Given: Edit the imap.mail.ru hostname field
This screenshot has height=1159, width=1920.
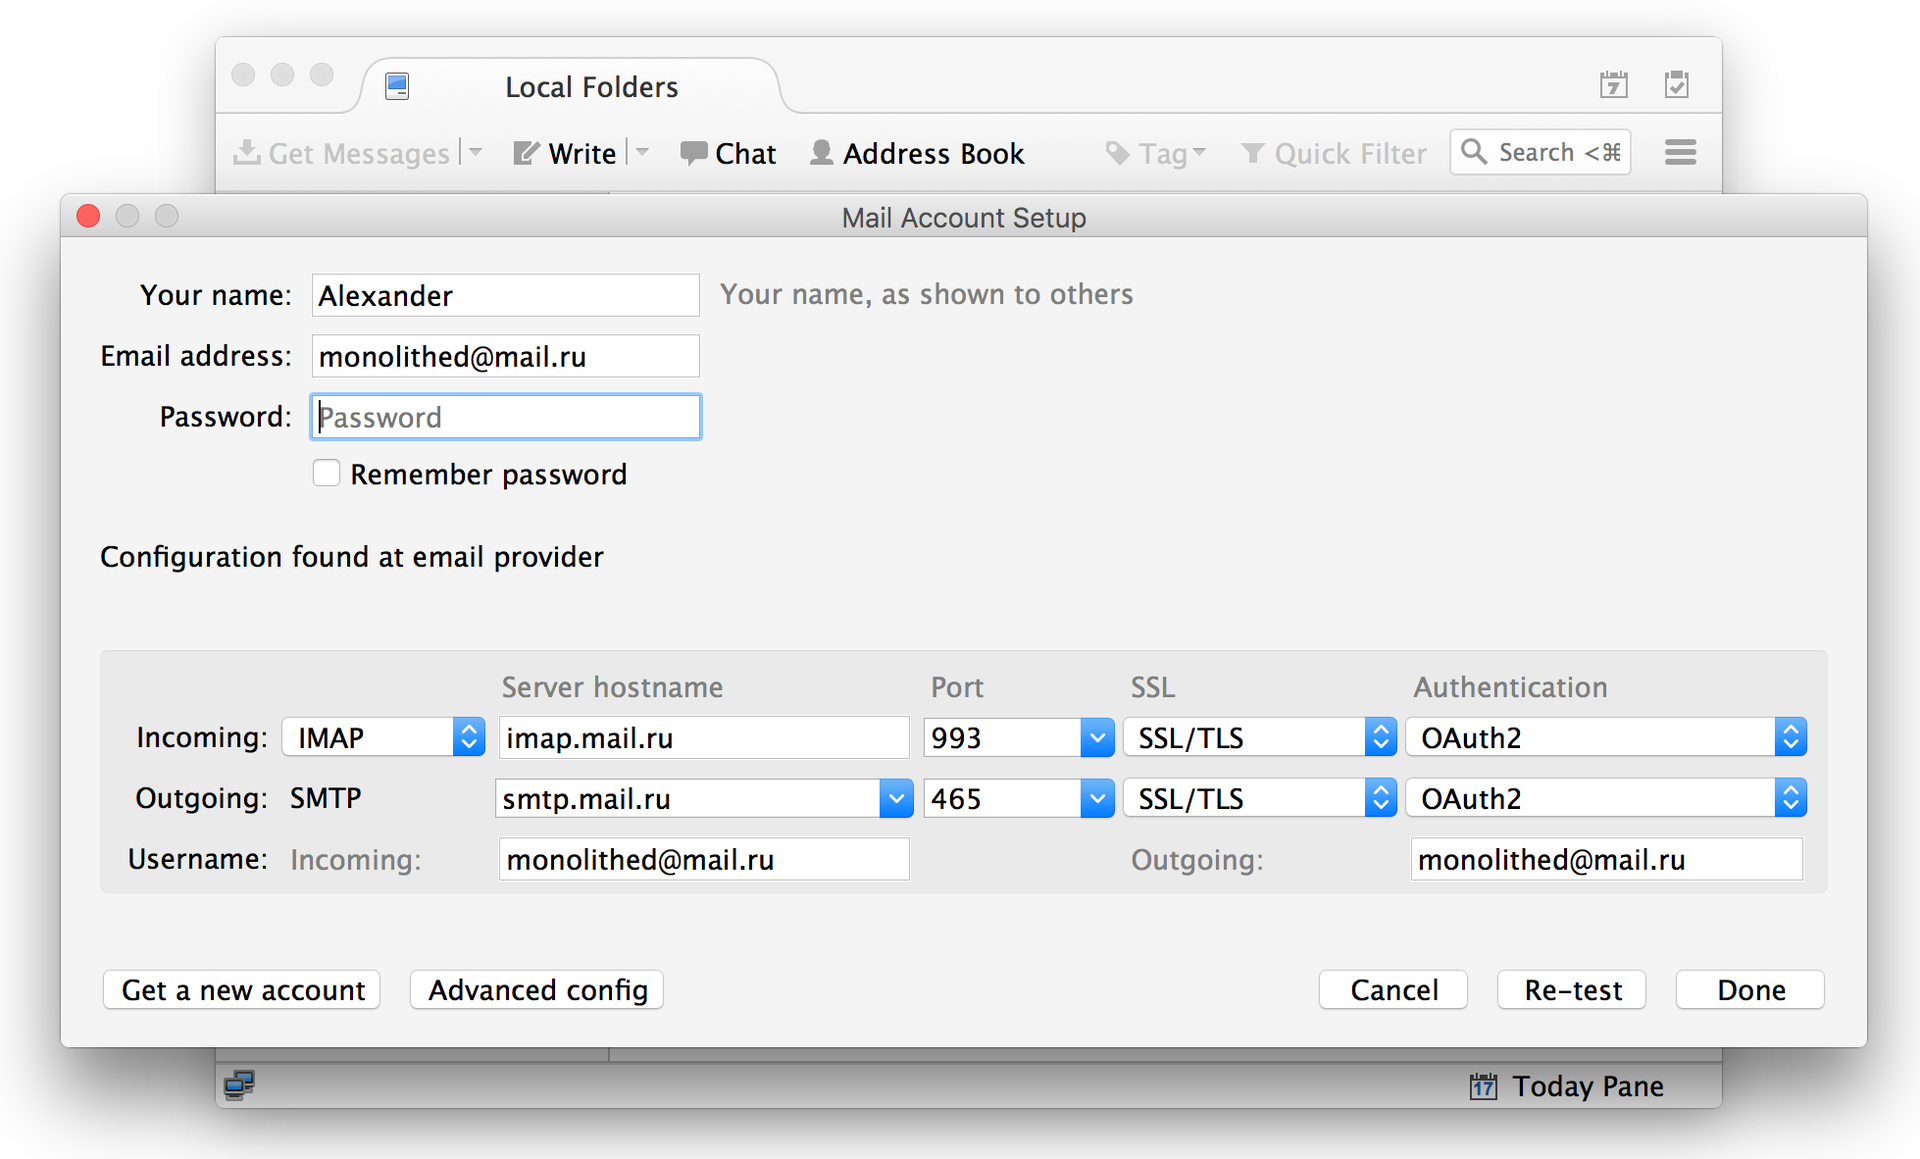Looking at the screenshot, I should click(x=704, y=738).
